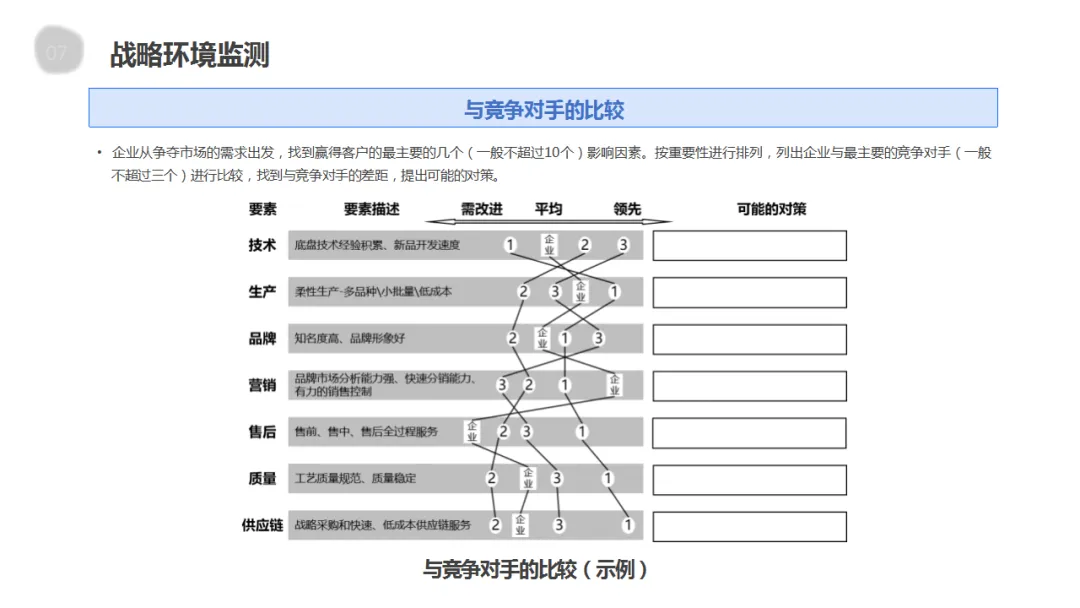Click competitor circle 1 in 生产 row
This screenshot has width=1080, height=608.
[x=614, y=292]
